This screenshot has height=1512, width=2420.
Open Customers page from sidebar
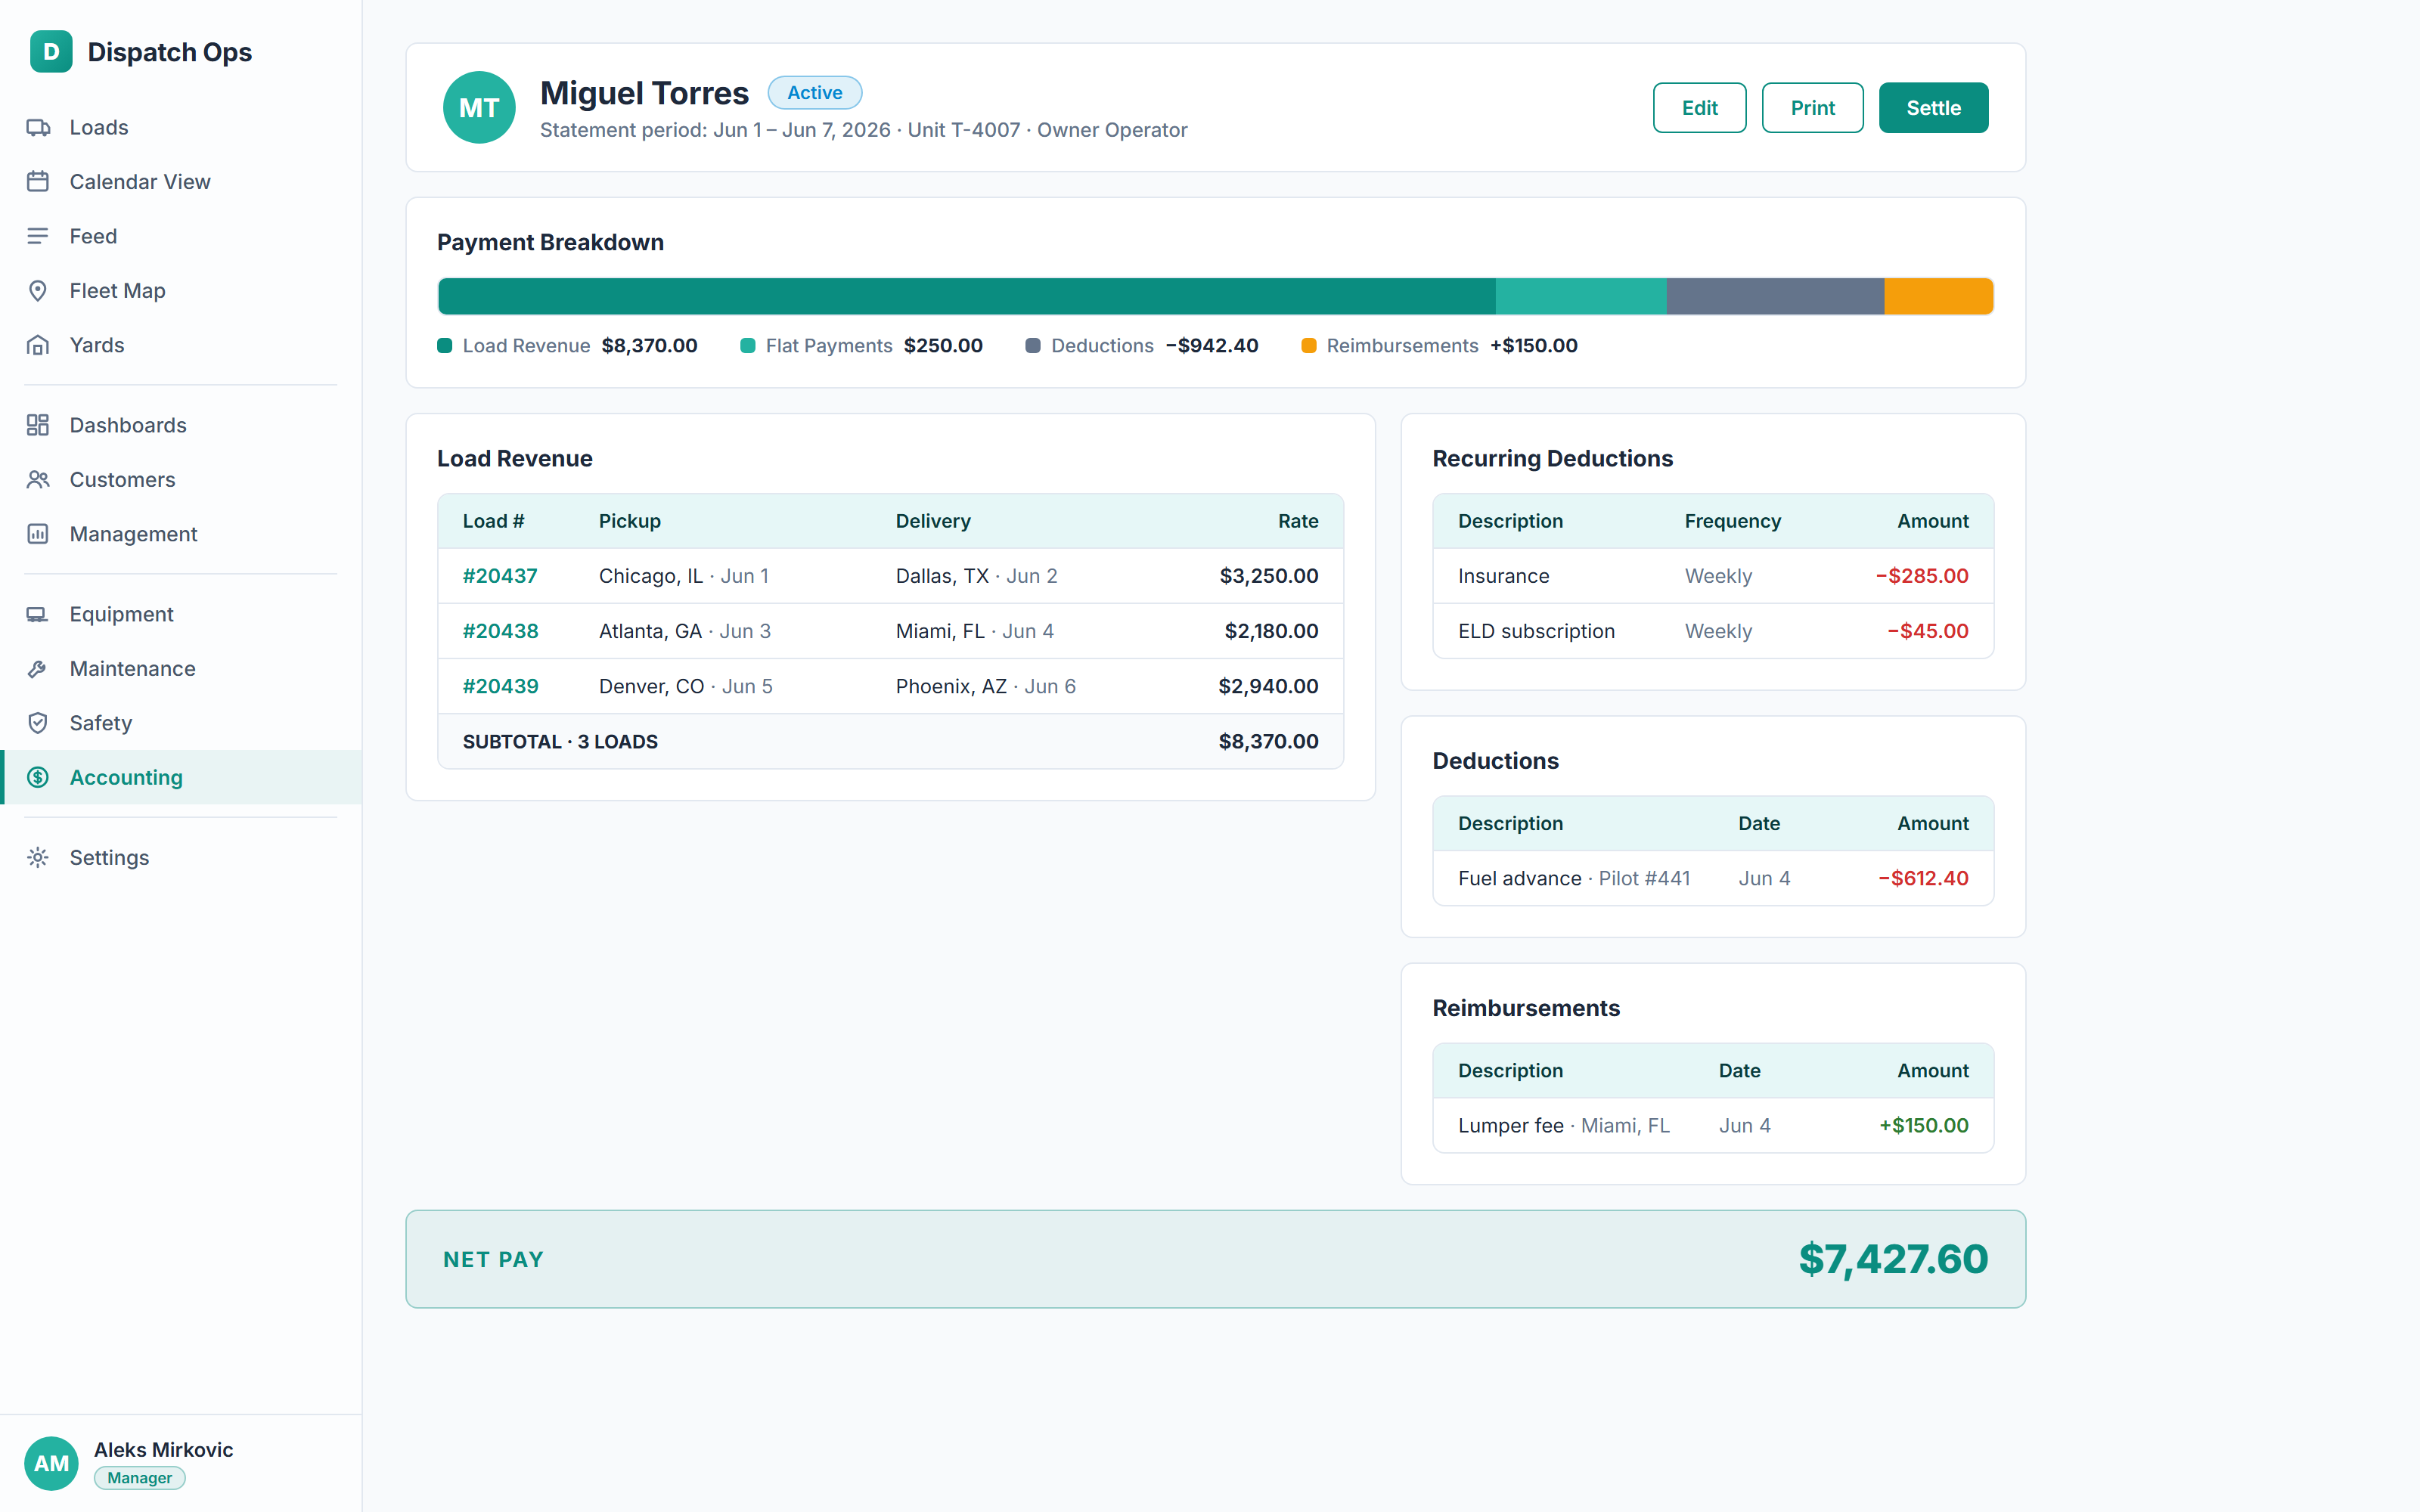(181, 480)
